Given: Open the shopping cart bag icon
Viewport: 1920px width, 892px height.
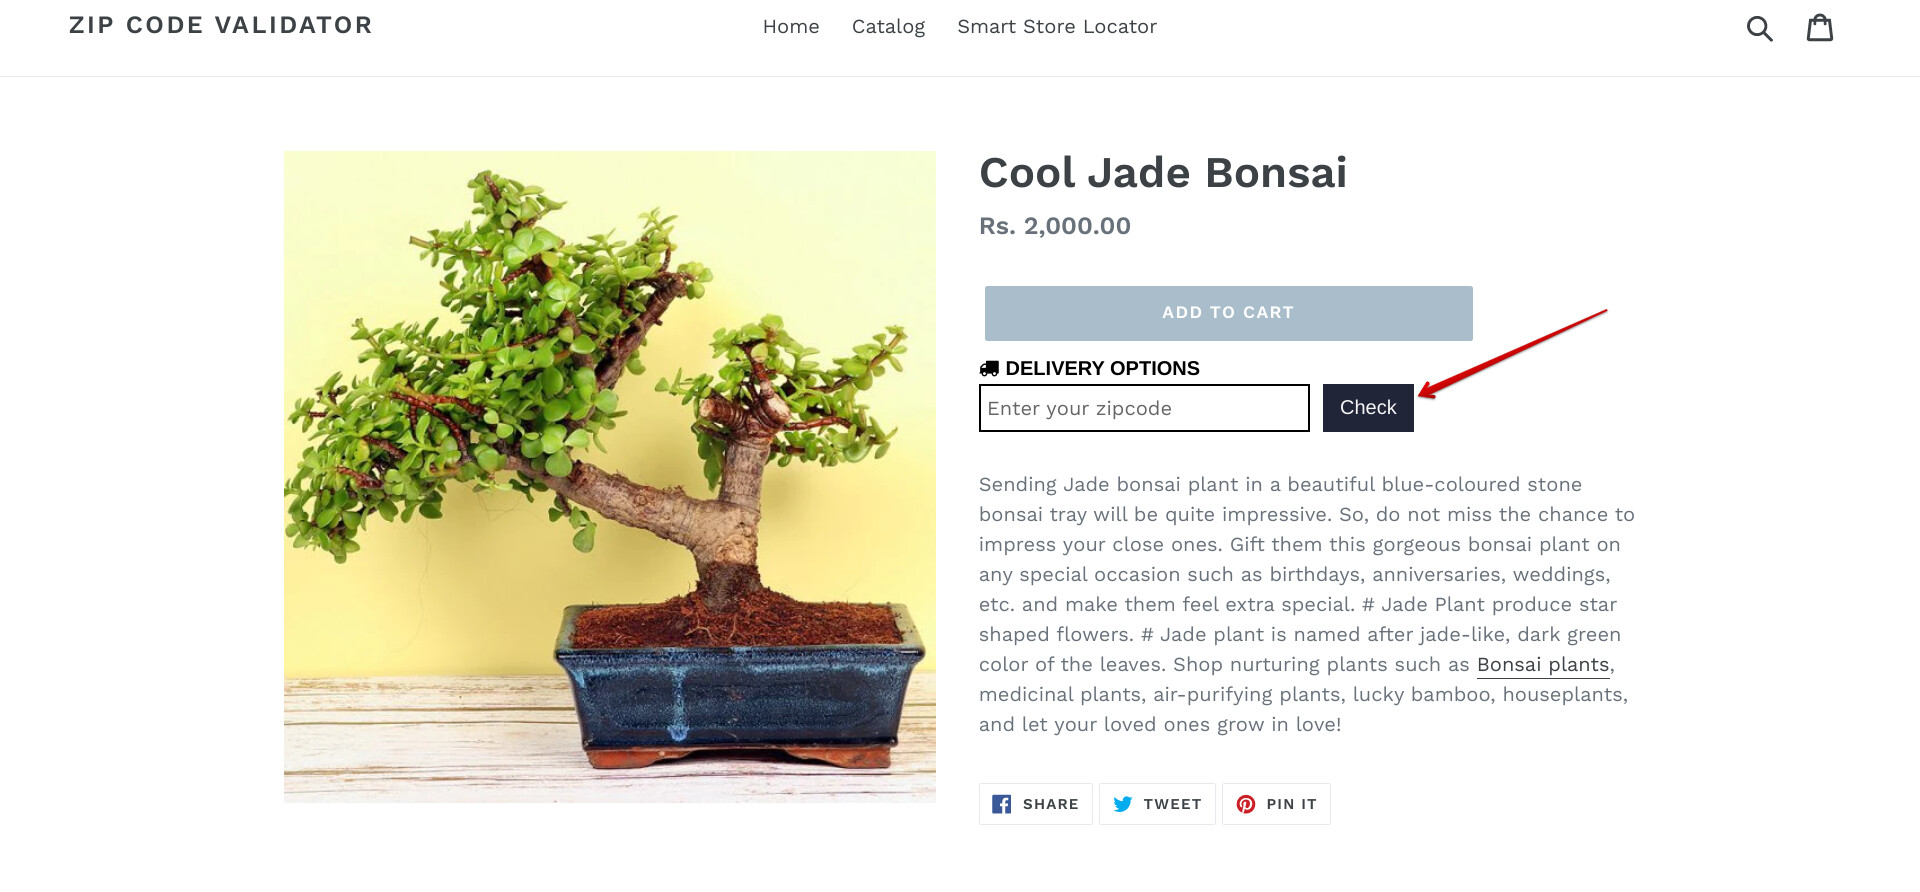Looking at the screenshot, I should [1820, 28].
